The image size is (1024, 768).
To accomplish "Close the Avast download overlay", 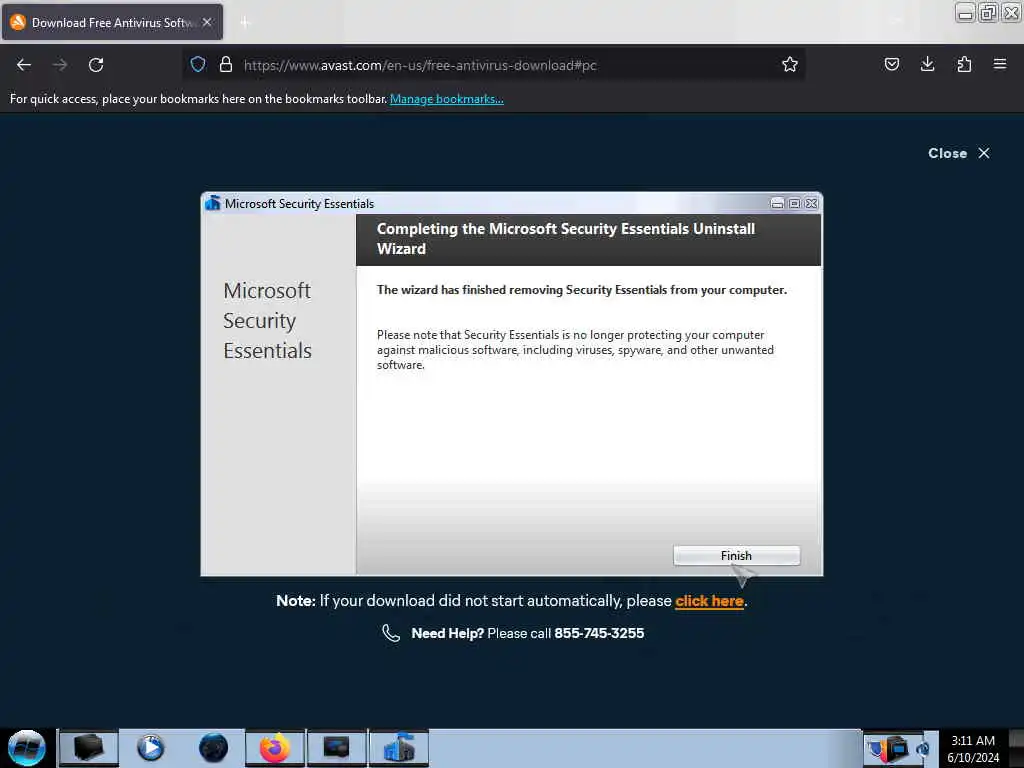I will [x=959, y=153].
